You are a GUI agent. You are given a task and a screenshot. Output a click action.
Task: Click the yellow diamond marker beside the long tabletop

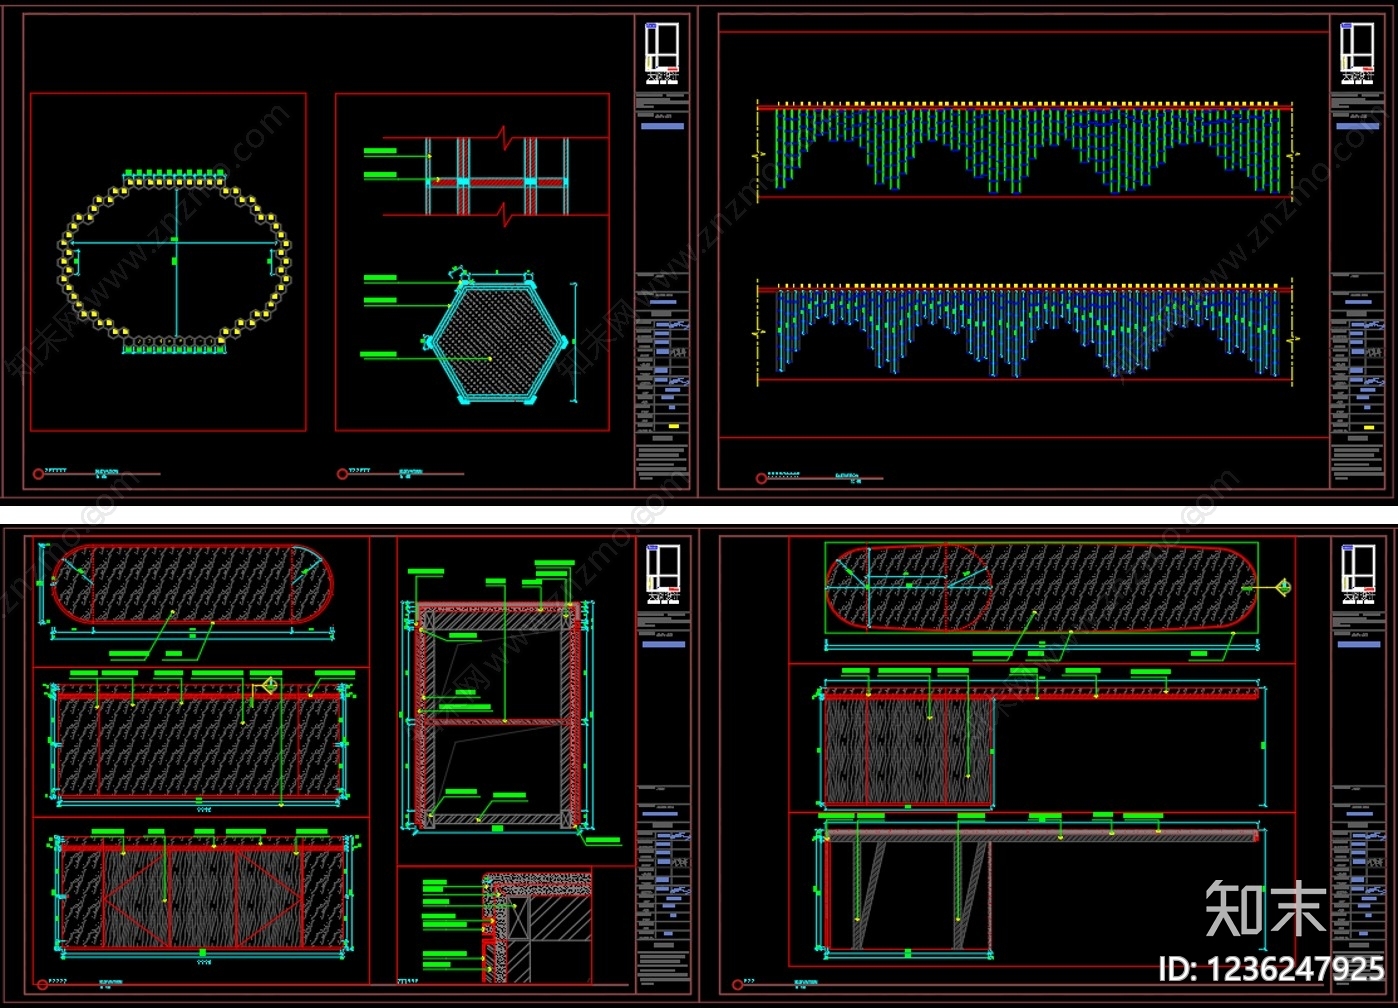(x=1283, y=587)
